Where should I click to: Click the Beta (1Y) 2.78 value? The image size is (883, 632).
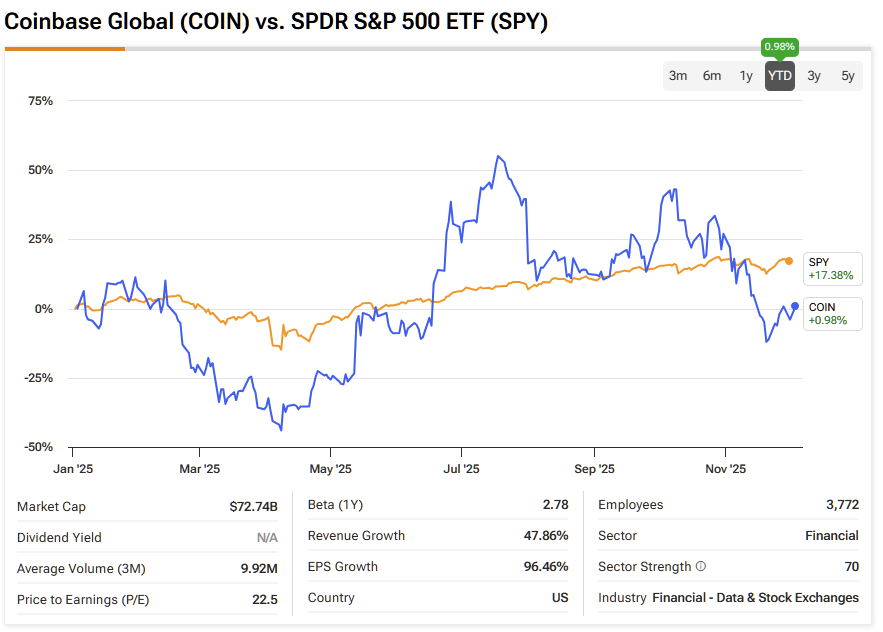click(556, 505)
